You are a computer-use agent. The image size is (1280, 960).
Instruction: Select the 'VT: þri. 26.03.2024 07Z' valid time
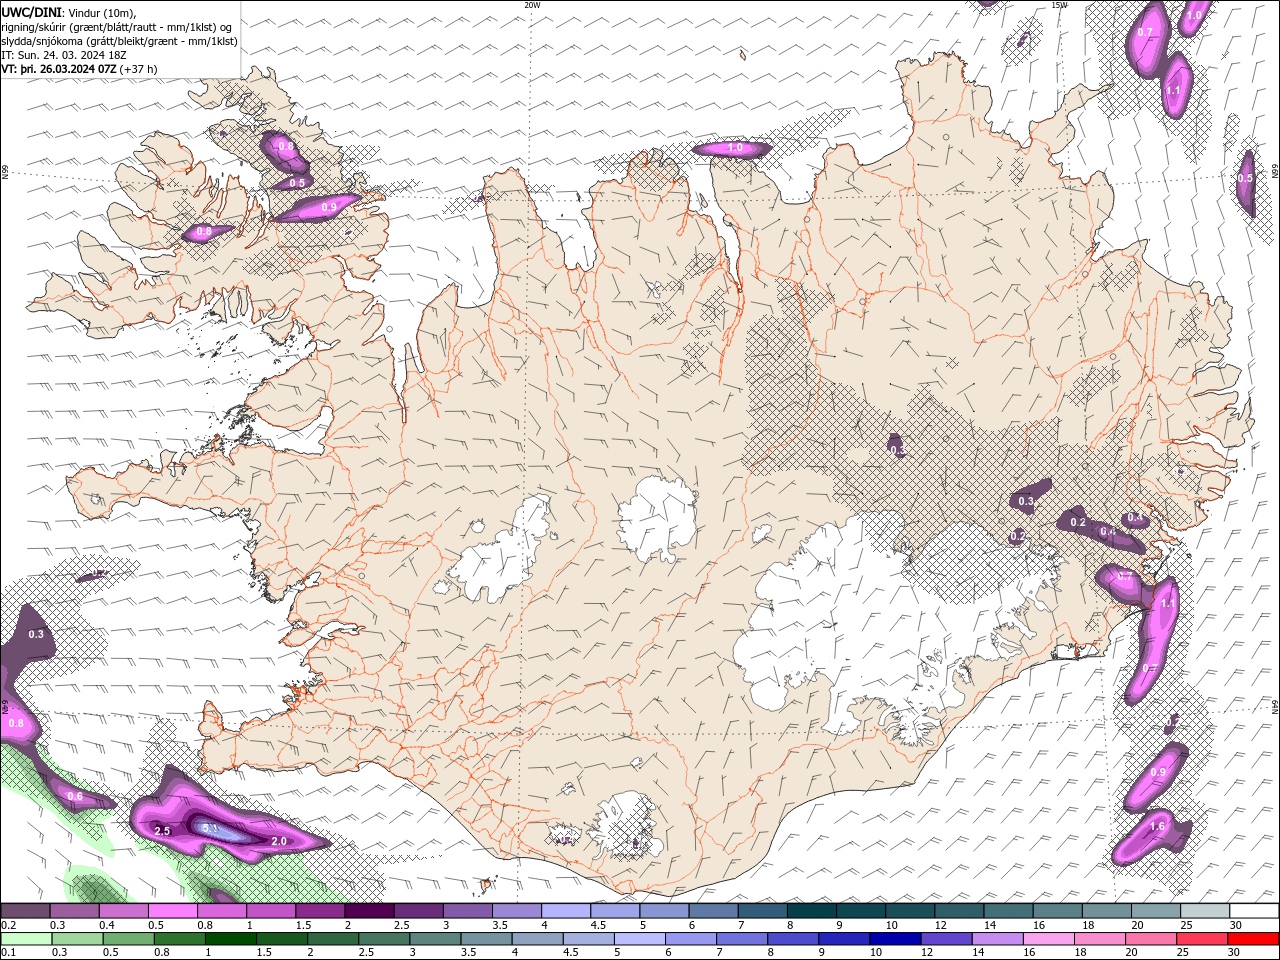tap(59, 69)
